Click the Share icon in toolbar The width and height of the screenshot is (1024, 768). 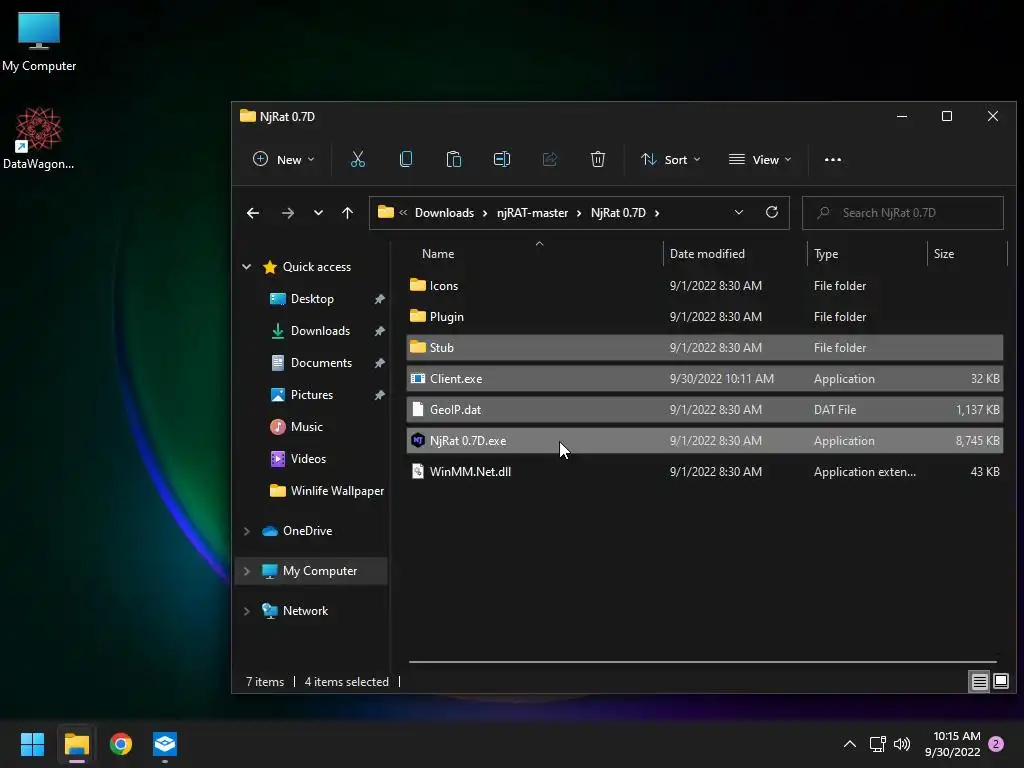(550, 159)
